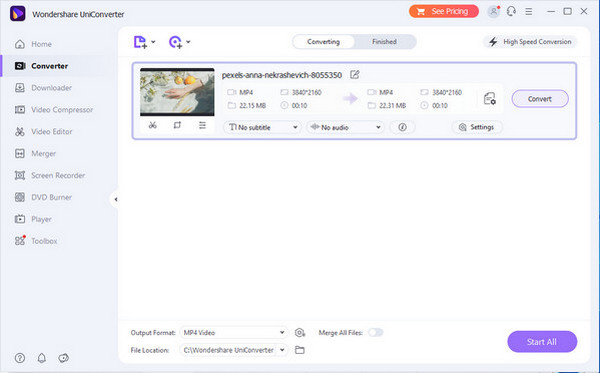Viewport: 600px width, 373px height.
Task: Click the source 22.15 MB size text
Action: (253, 106)
